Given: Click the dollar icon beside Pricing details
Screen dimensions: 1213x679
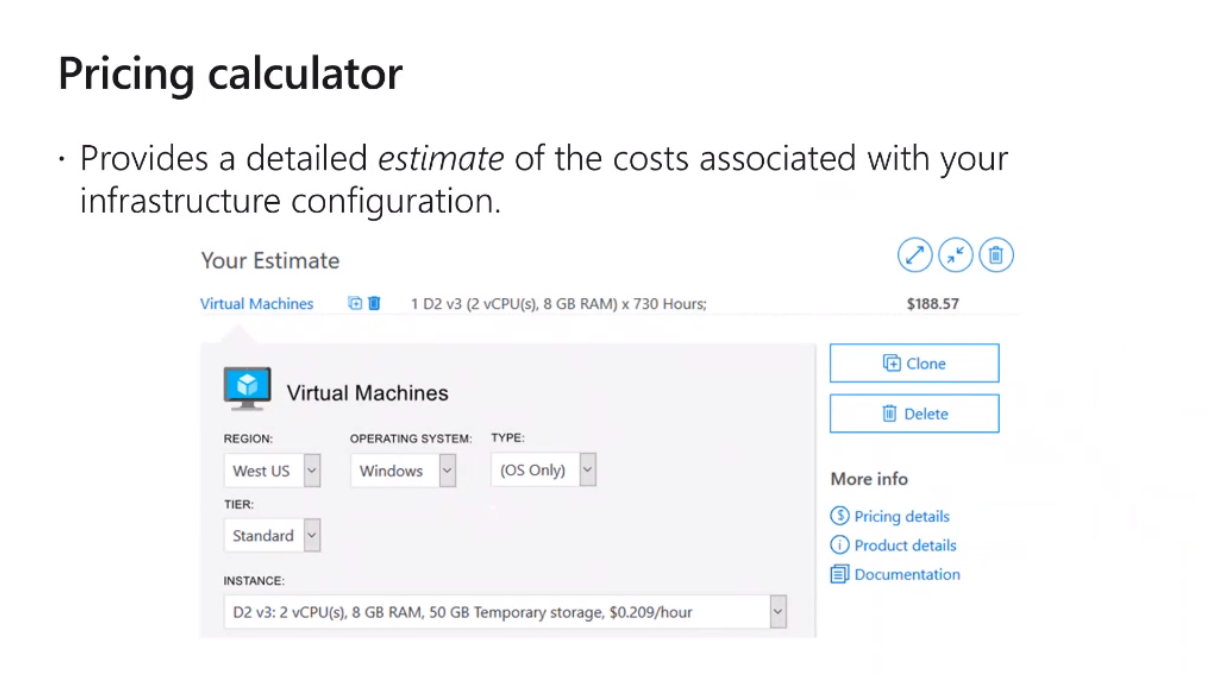Looking at the screenshot, I should (840, 516).
